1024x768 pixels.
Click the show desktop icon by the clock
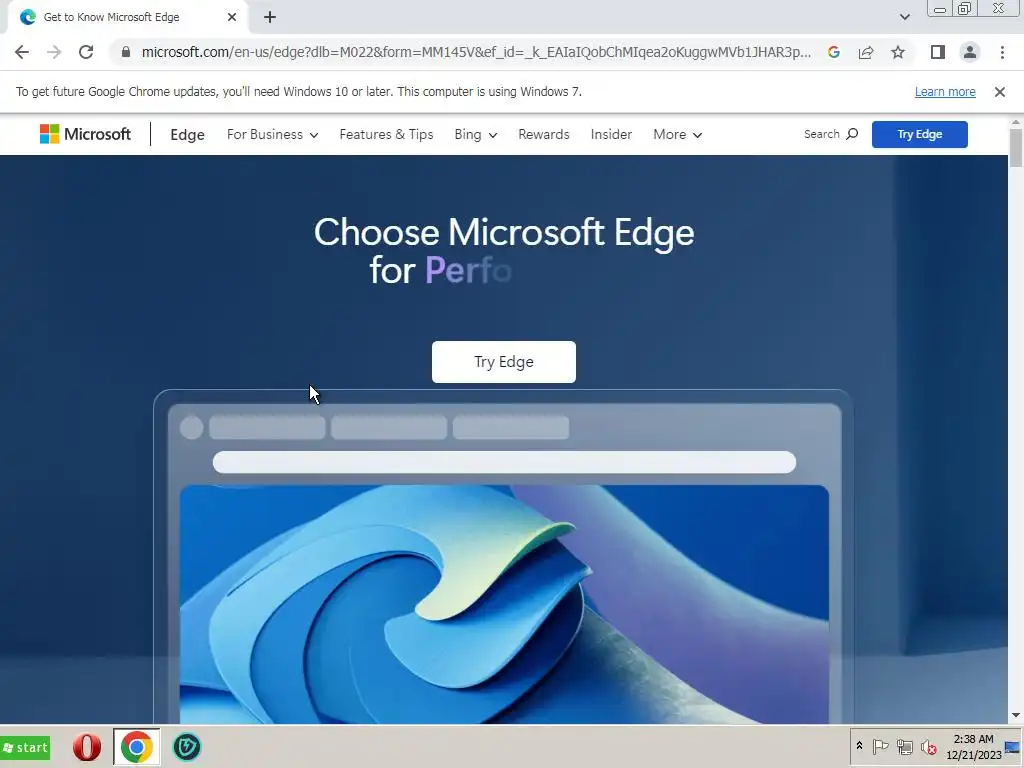(1012, 747)
